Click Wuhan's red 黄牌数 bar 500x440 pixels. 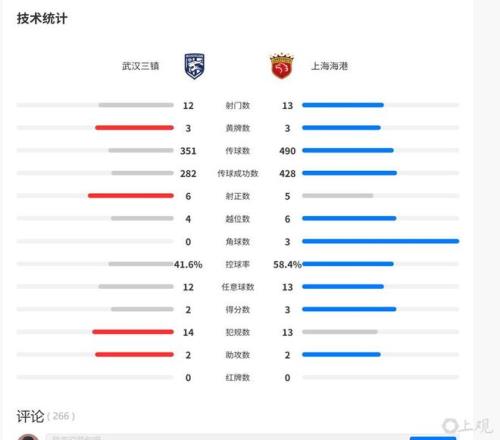click(134, 128)
